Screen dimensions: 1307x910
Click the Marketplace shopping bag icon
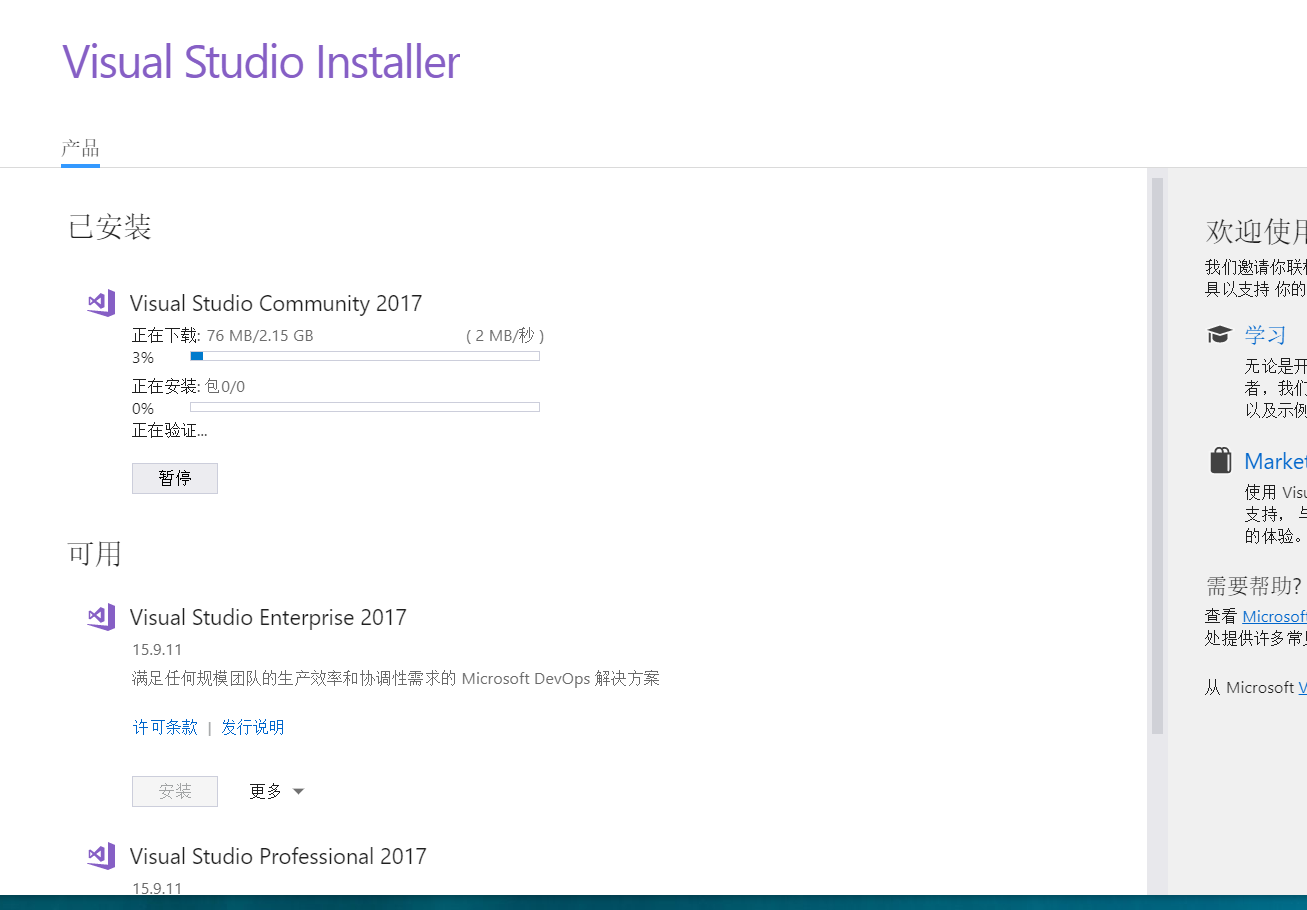pos(1220,460)
